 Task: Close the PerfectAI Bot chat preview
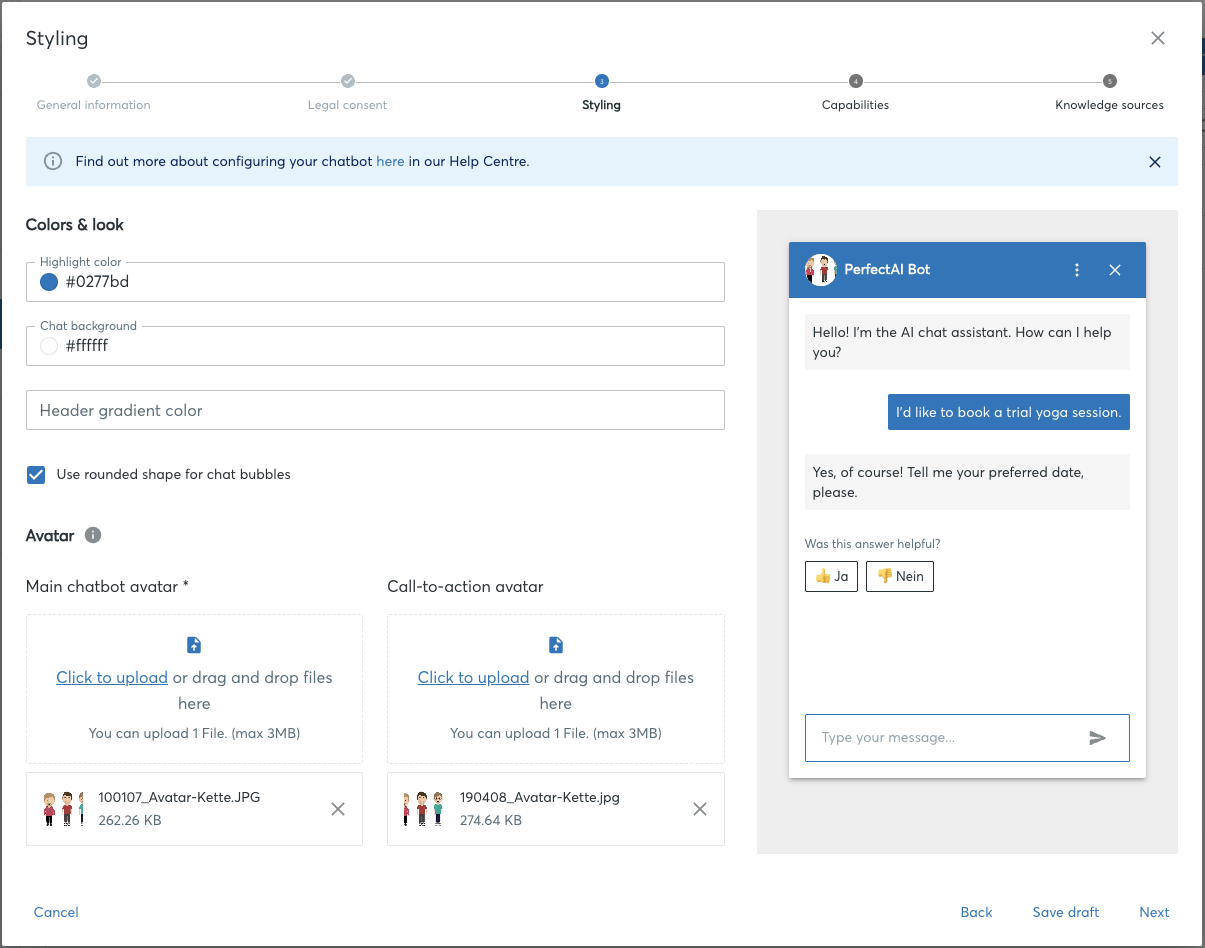tap(1115, 270)
